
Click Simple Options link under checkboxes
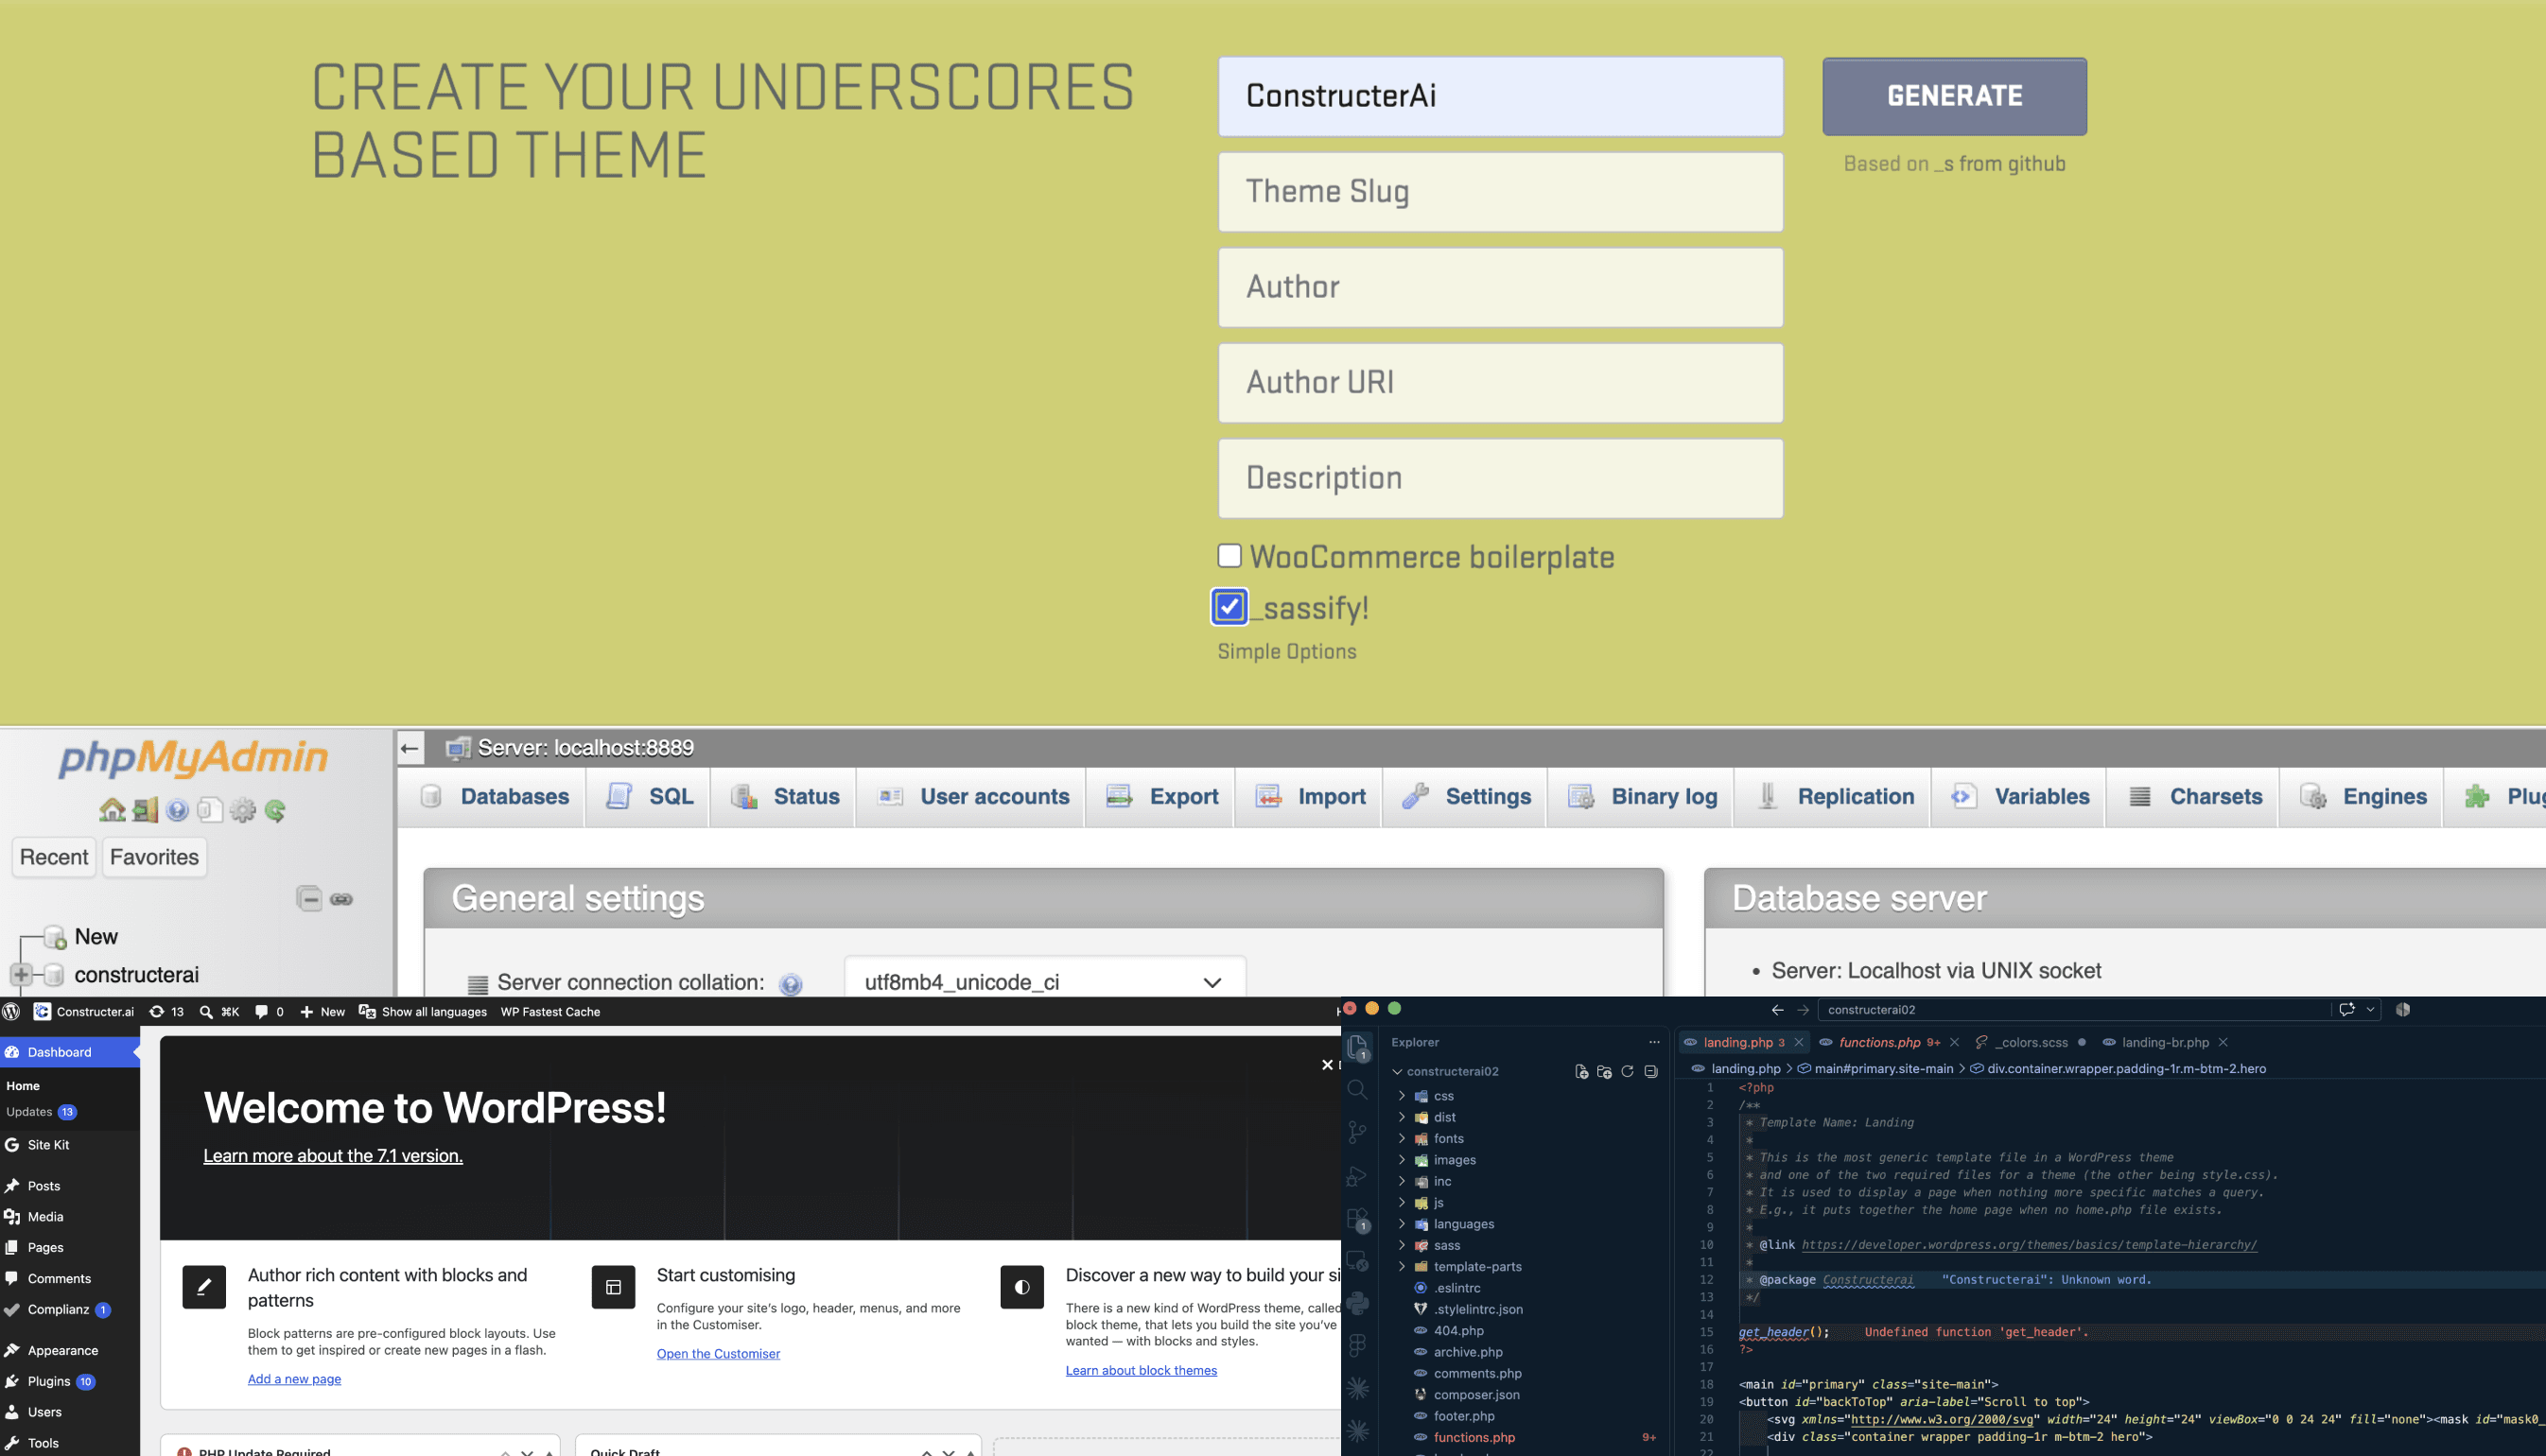(x=1287, y=651)
